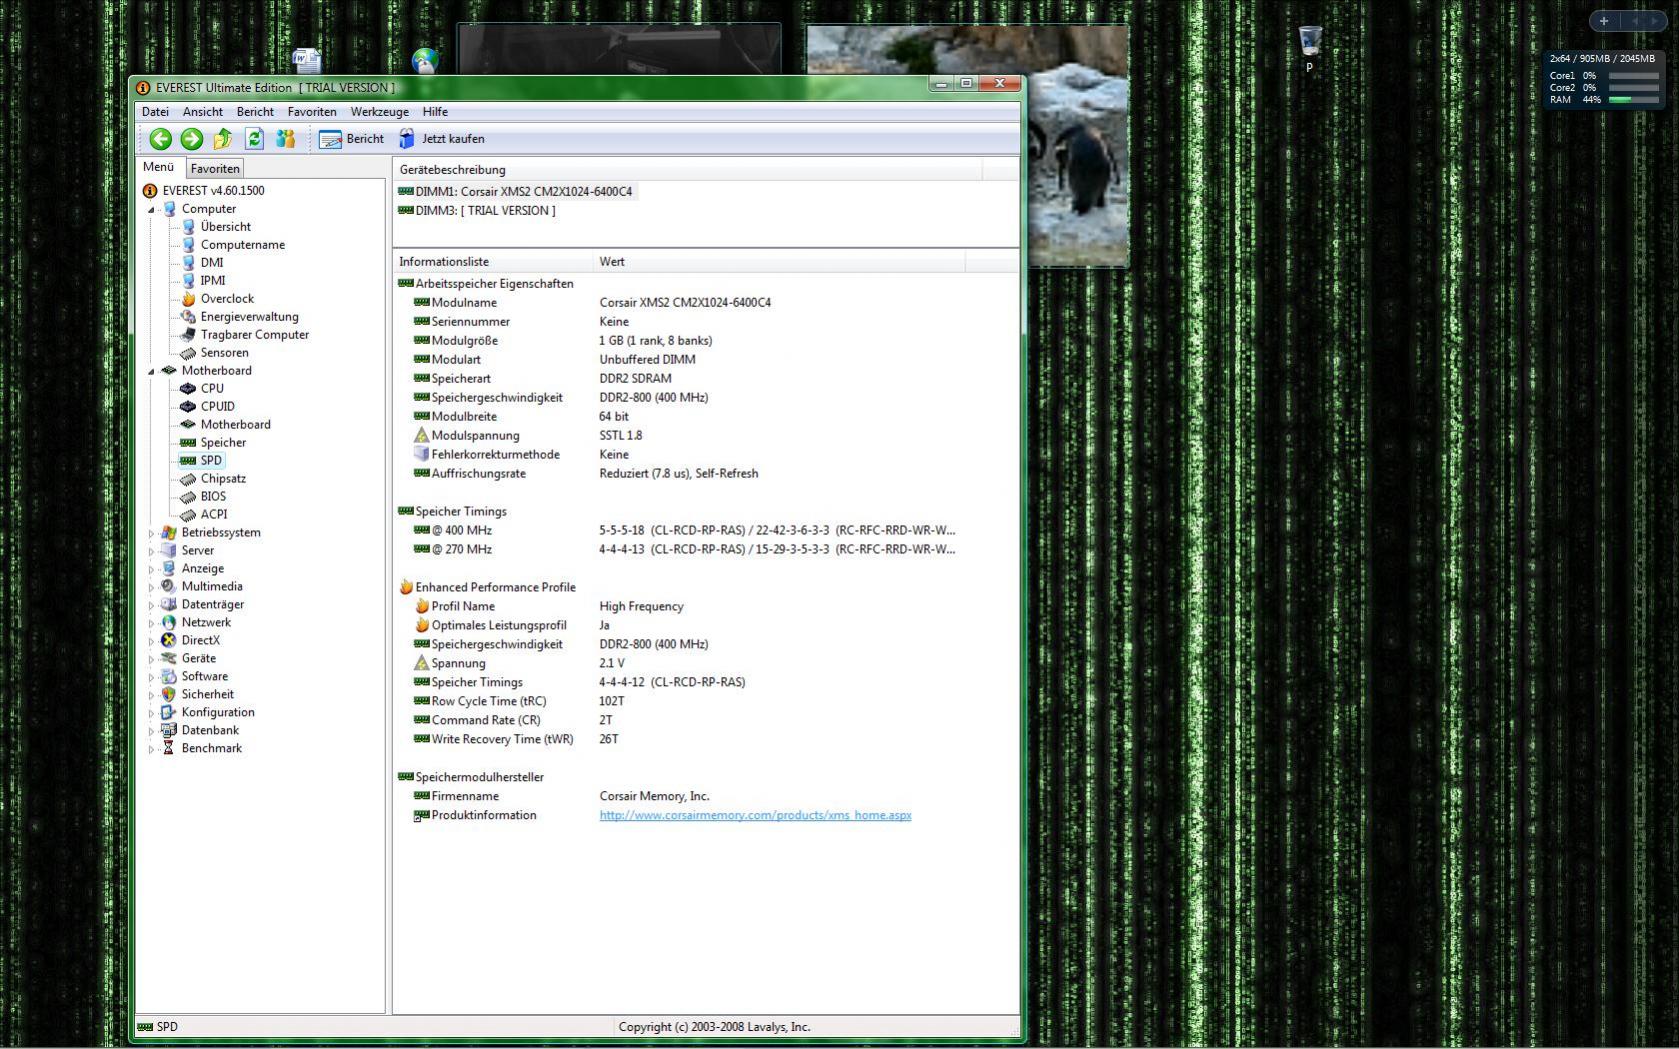
Task: Open the Werkzeuge menu
Action: click(379, 112)
